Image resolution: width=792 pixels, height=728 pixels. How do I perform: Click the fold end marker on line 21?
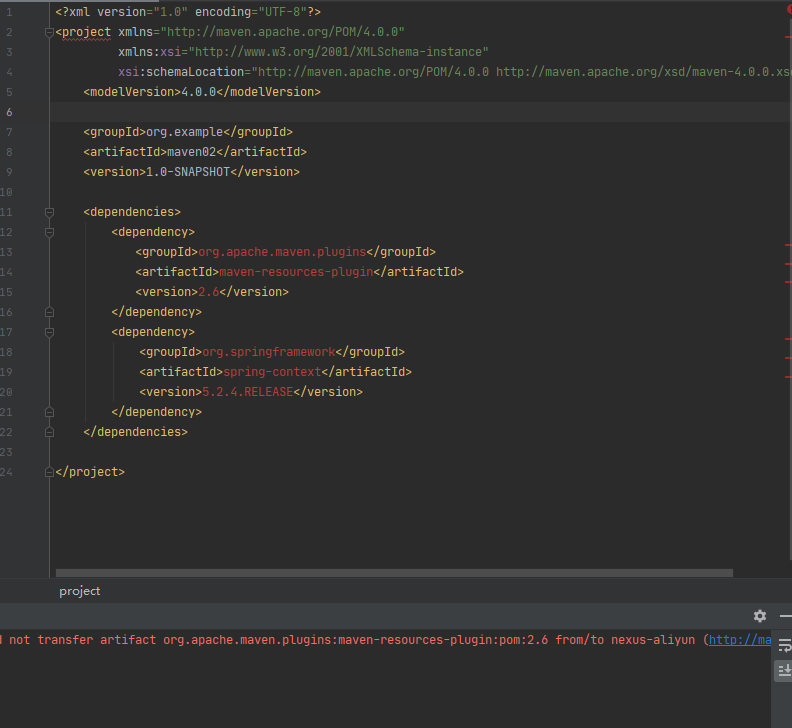coord(49,412)
